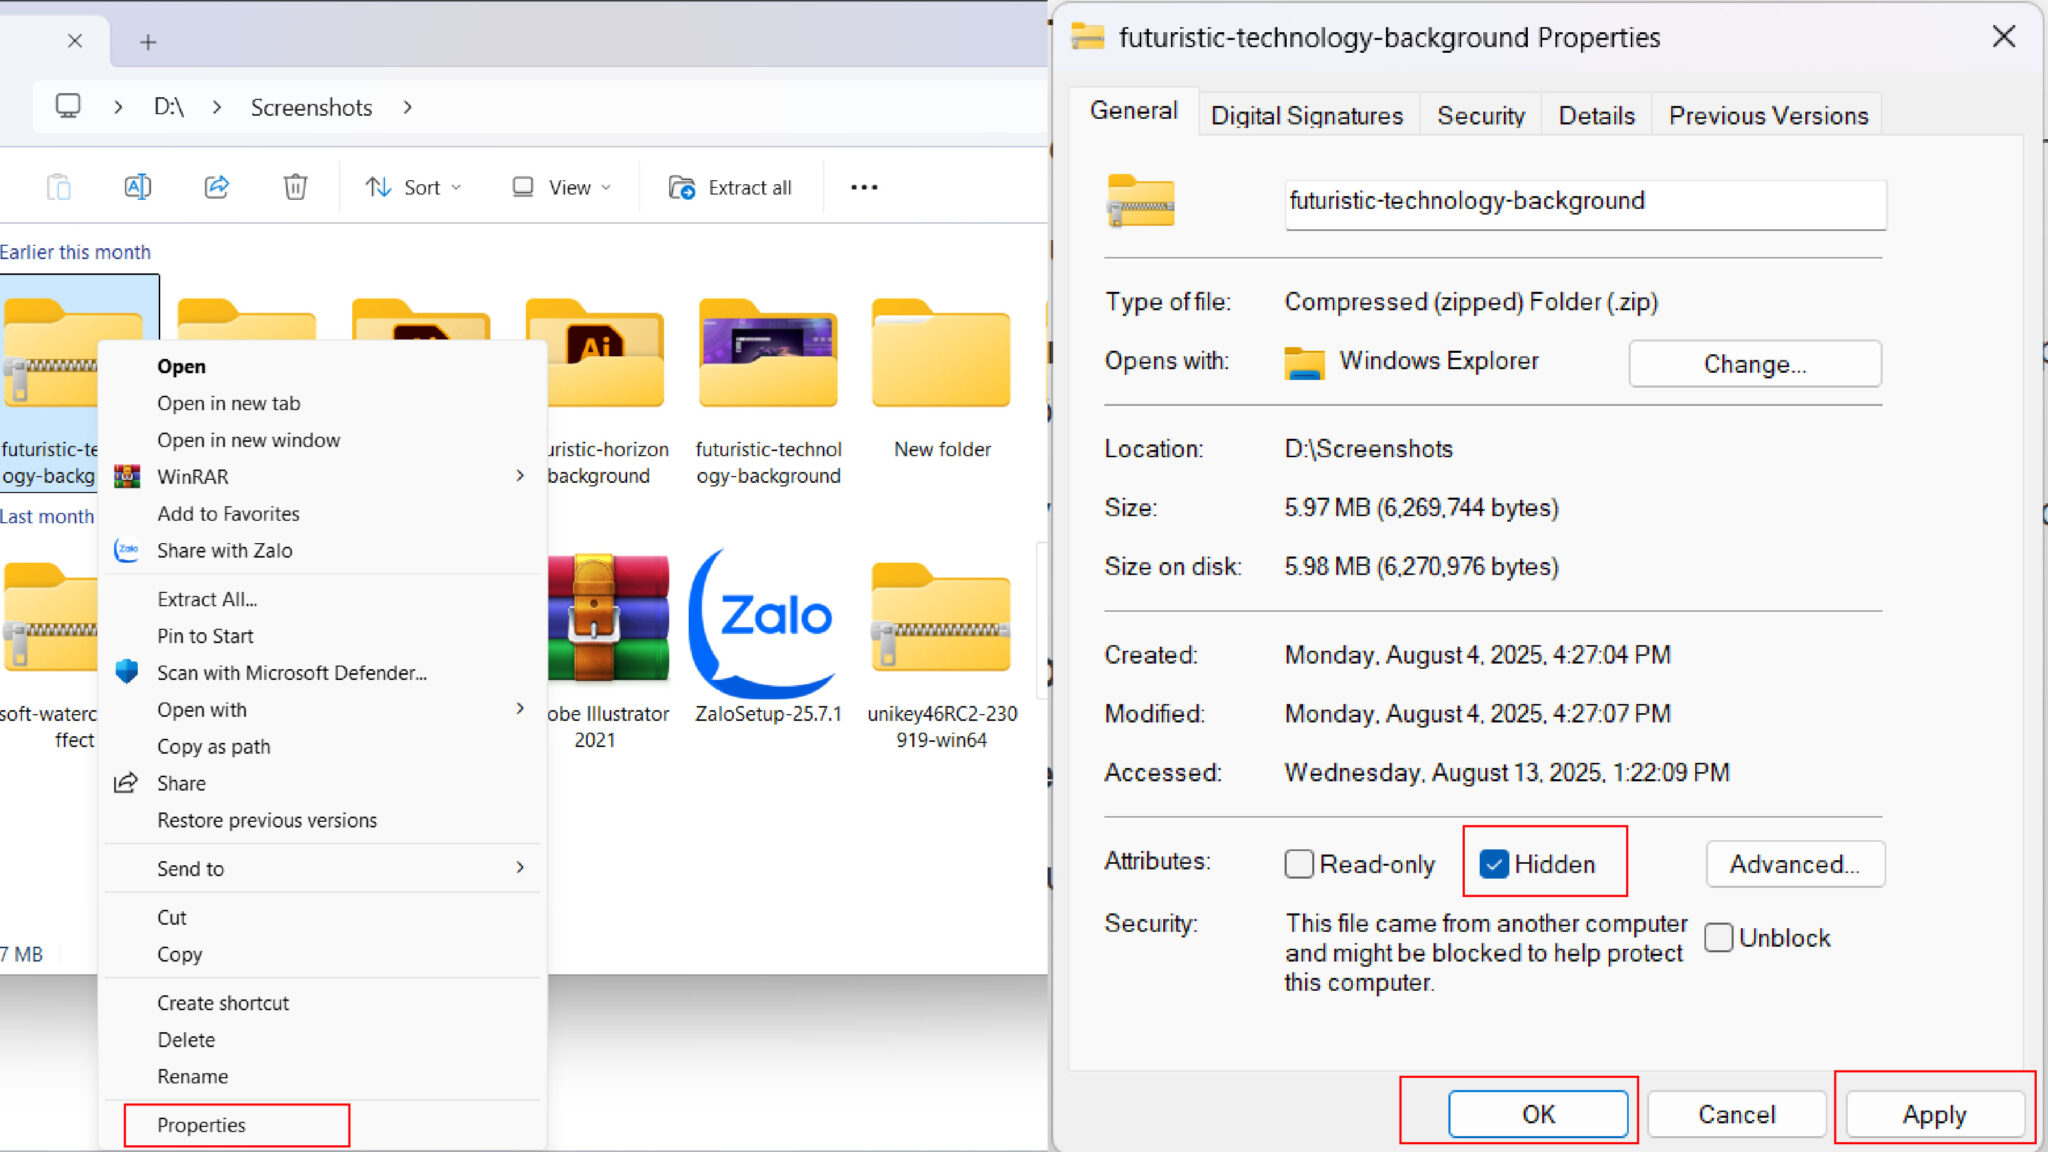Click the Change button for Opens with

1754,363
